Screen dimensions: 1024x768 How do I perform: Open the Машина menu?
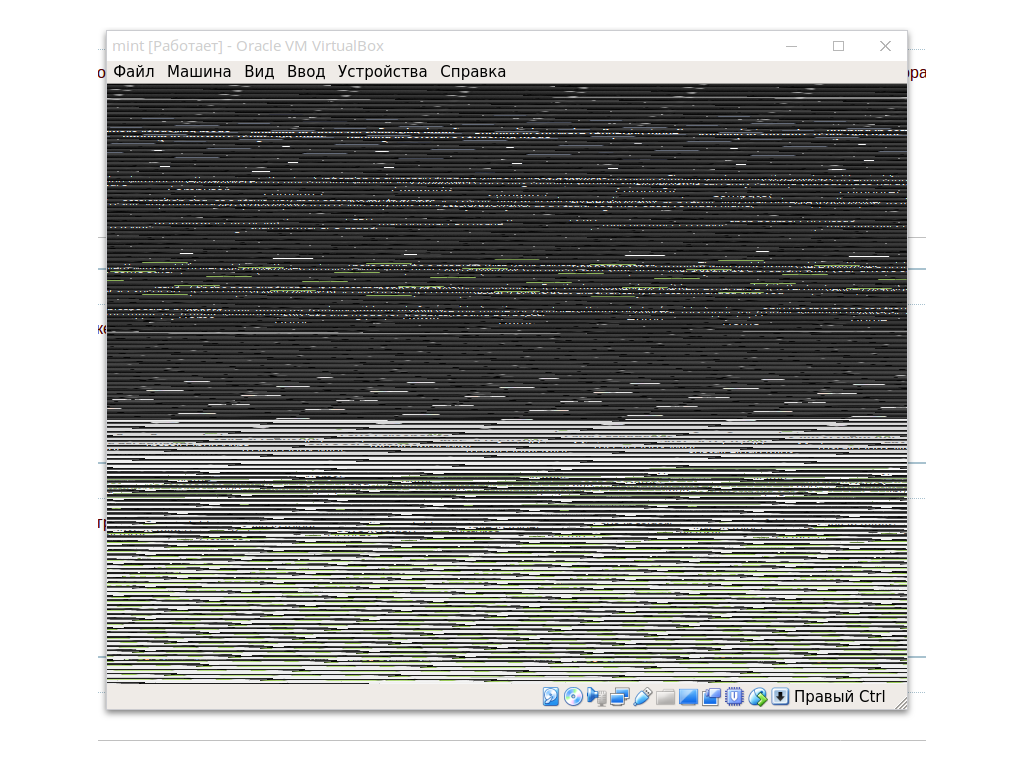[199, 72]
